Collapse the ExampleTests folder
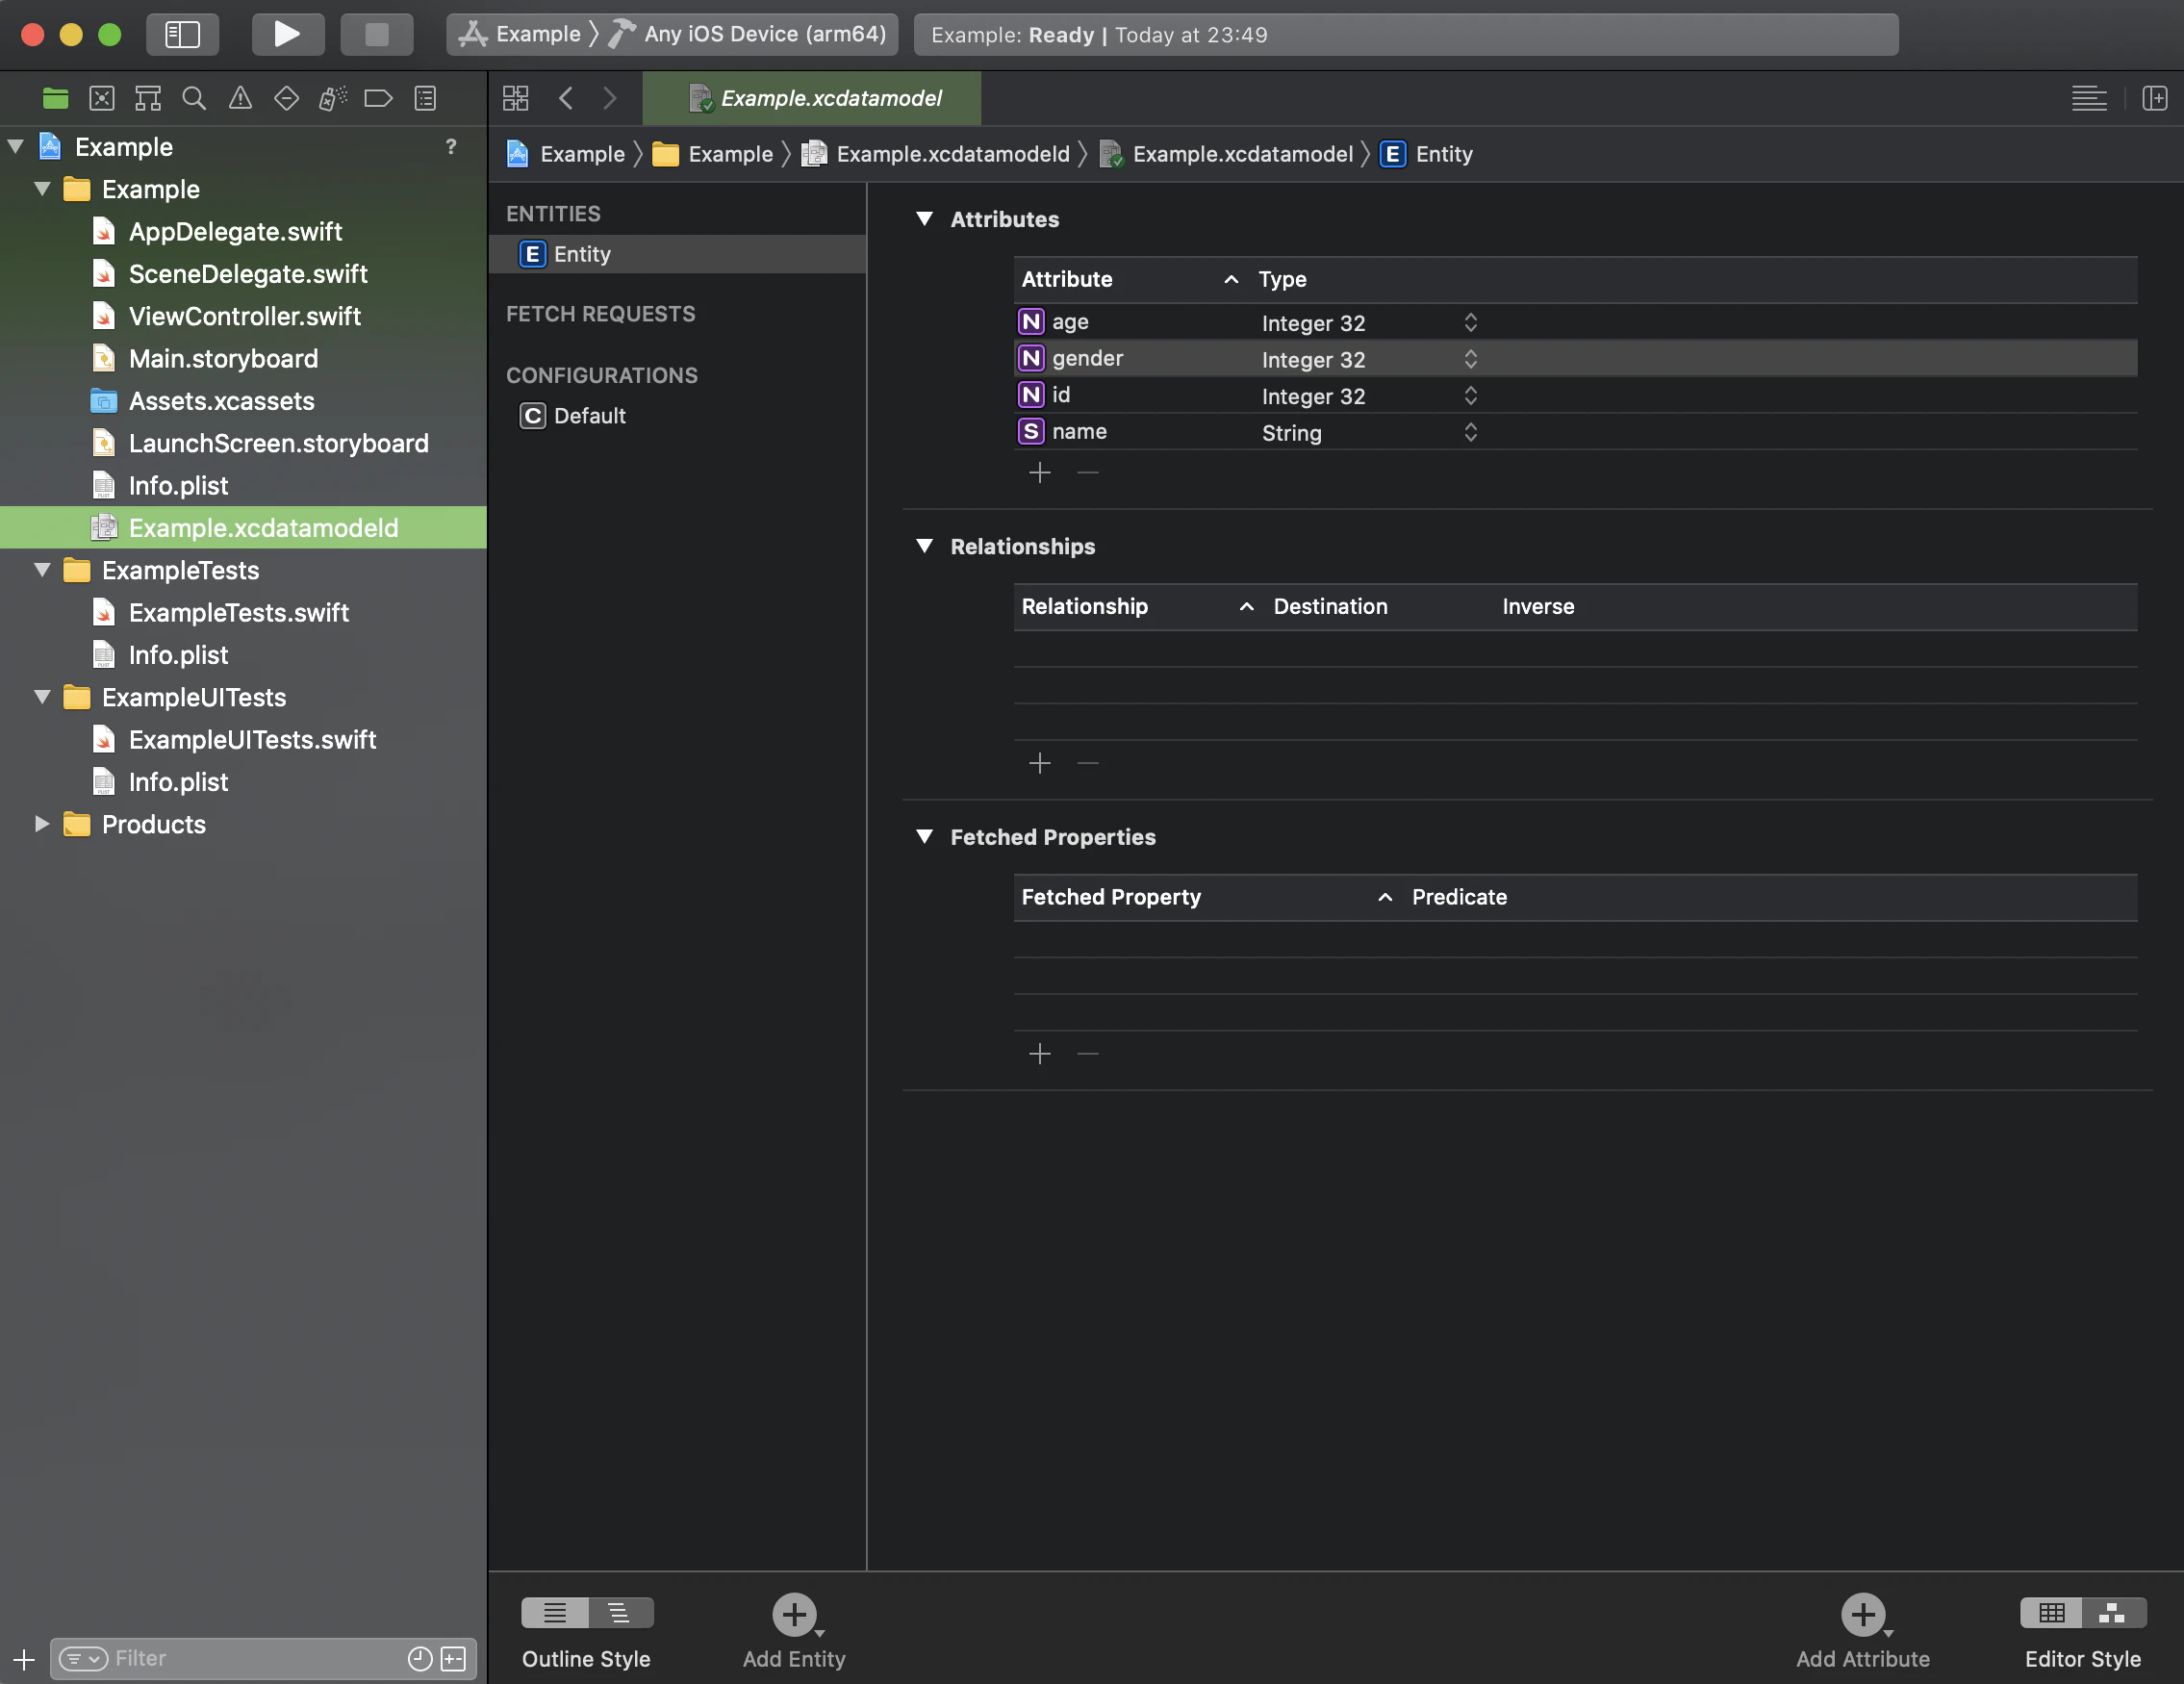The width and height of the screenshot is (2184, 1684). pyautogui.click(x=42, y=570)
